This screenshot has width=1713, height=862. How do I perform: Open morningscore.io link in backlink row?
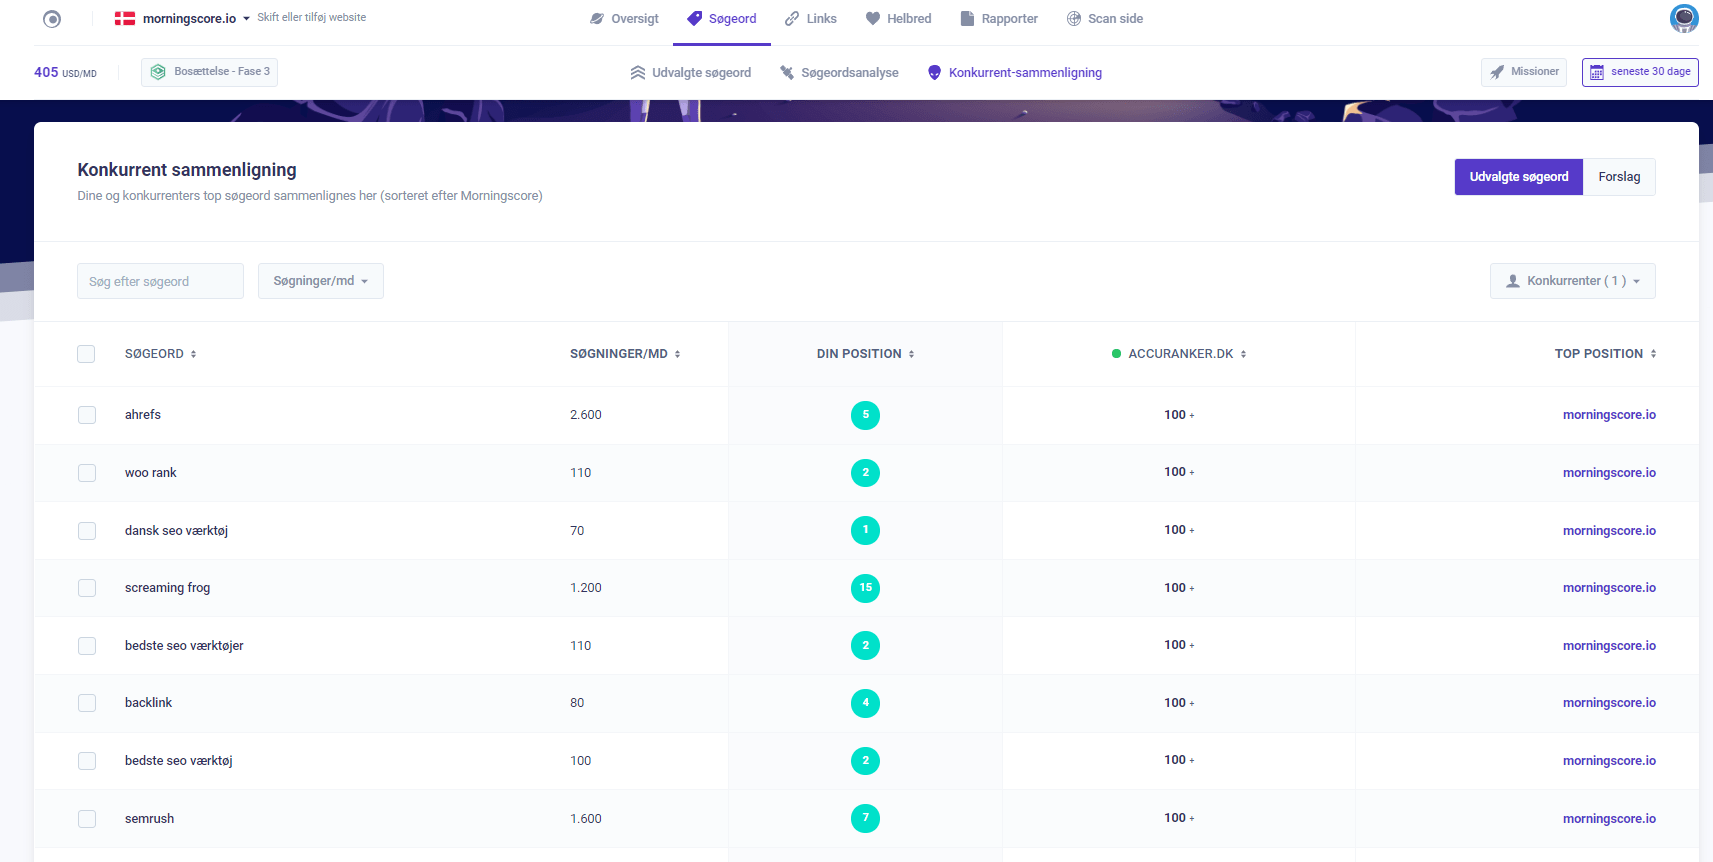1609,703
